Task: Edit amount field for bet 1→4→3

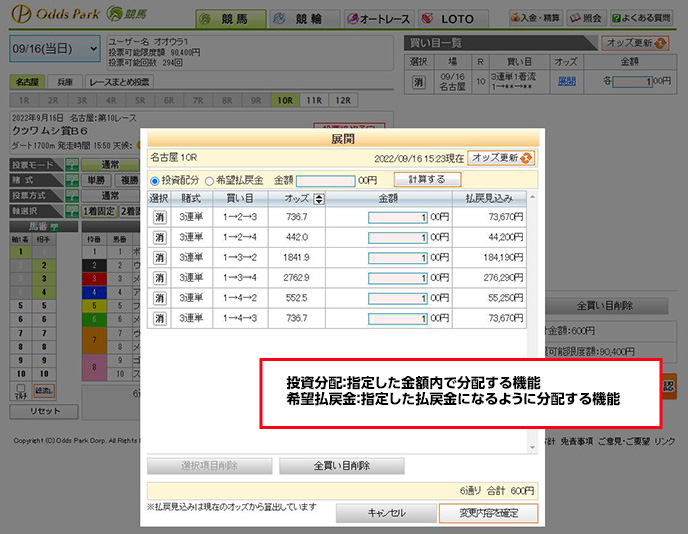Action: (398, 318)
